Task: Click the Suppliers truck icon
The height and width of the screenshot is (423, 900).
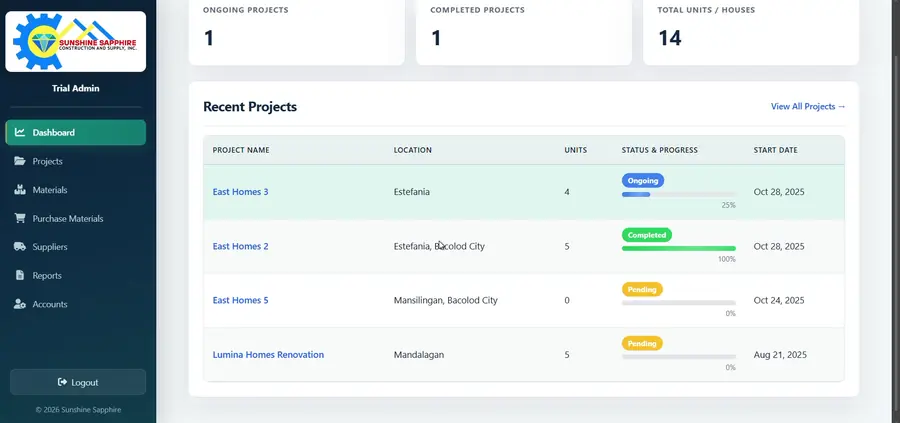Action: (x=20, y=247)
